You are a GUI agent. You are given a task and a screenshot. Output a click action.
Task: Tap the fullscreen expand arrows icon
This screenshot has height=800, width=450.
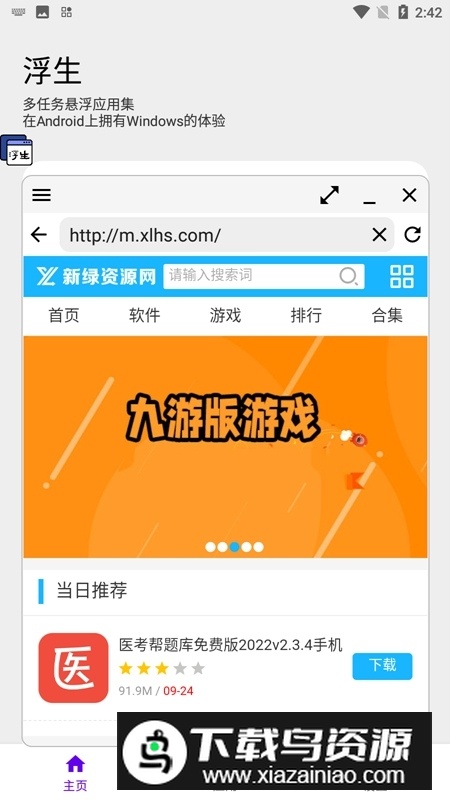[x=330, y=194]
